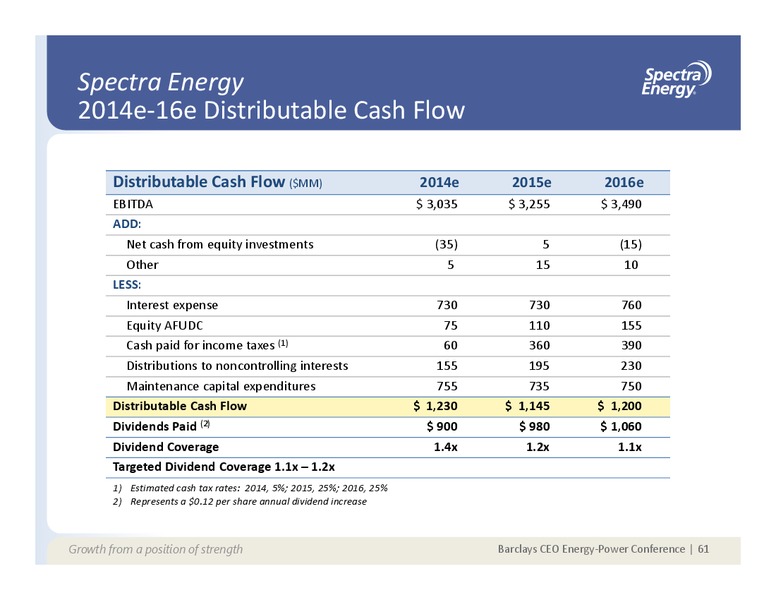The height and width of the screenshot is (600, 776).
Task: Select the slide title '2014e-16e Distributable Cash Flow'
Action: tap(271, 110)
